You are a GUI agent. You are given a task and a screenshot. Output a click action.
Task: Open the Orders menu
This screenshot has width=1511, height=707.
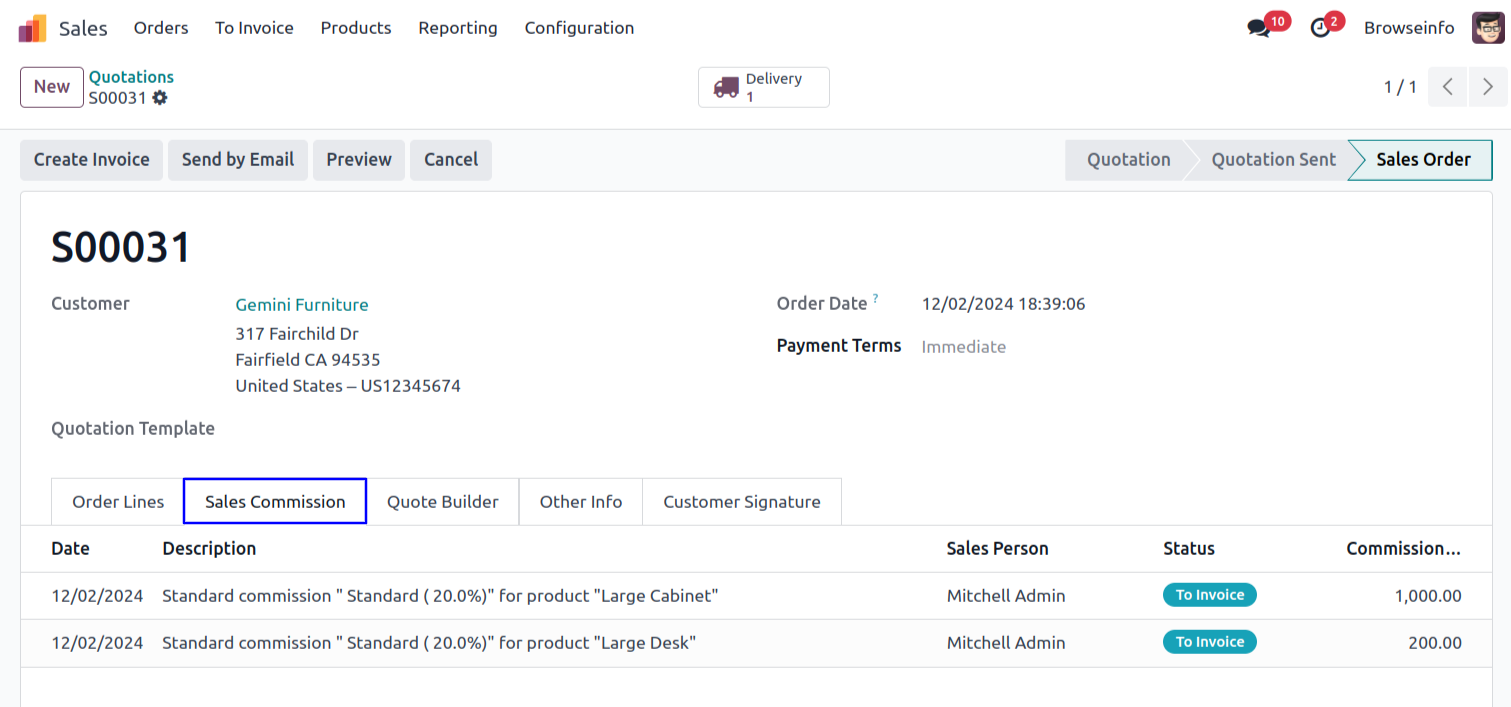(161, 28)
